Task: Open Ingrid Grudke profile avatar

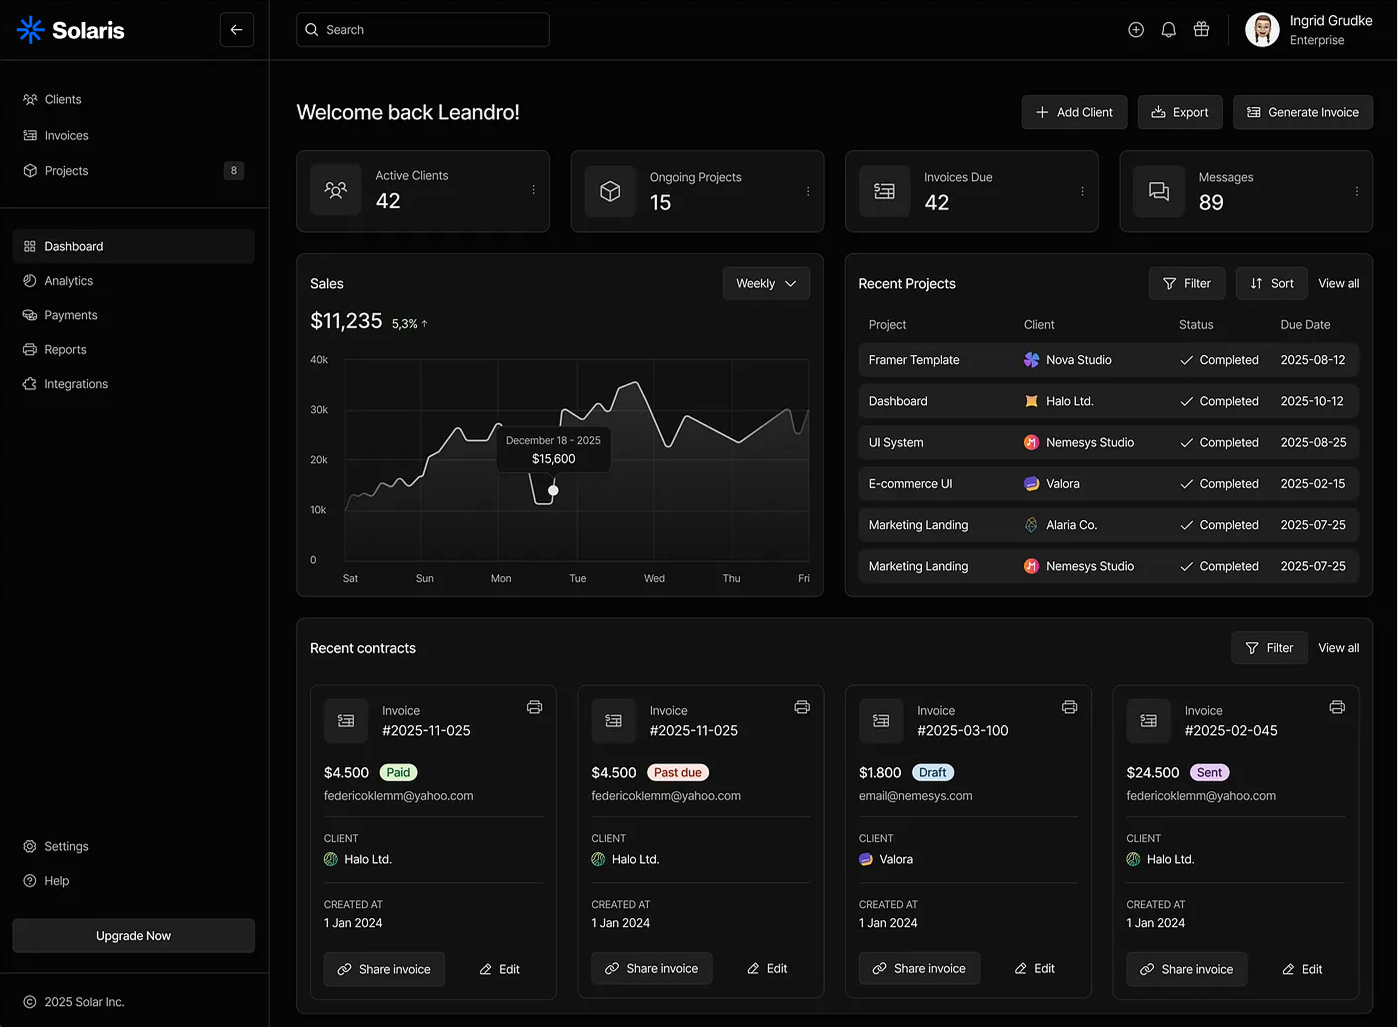Action: coord(1262,30)
